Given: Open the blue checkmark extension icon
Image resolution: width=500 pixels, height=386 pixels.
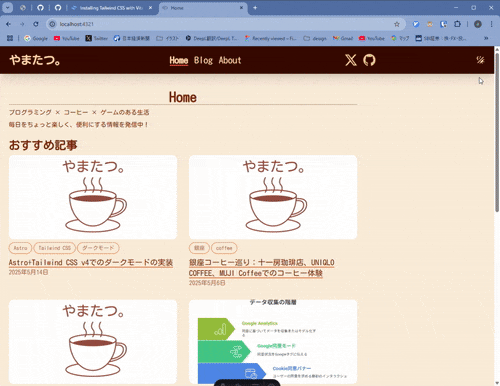Looking at the screenshot, I should [x=416, y=24].
